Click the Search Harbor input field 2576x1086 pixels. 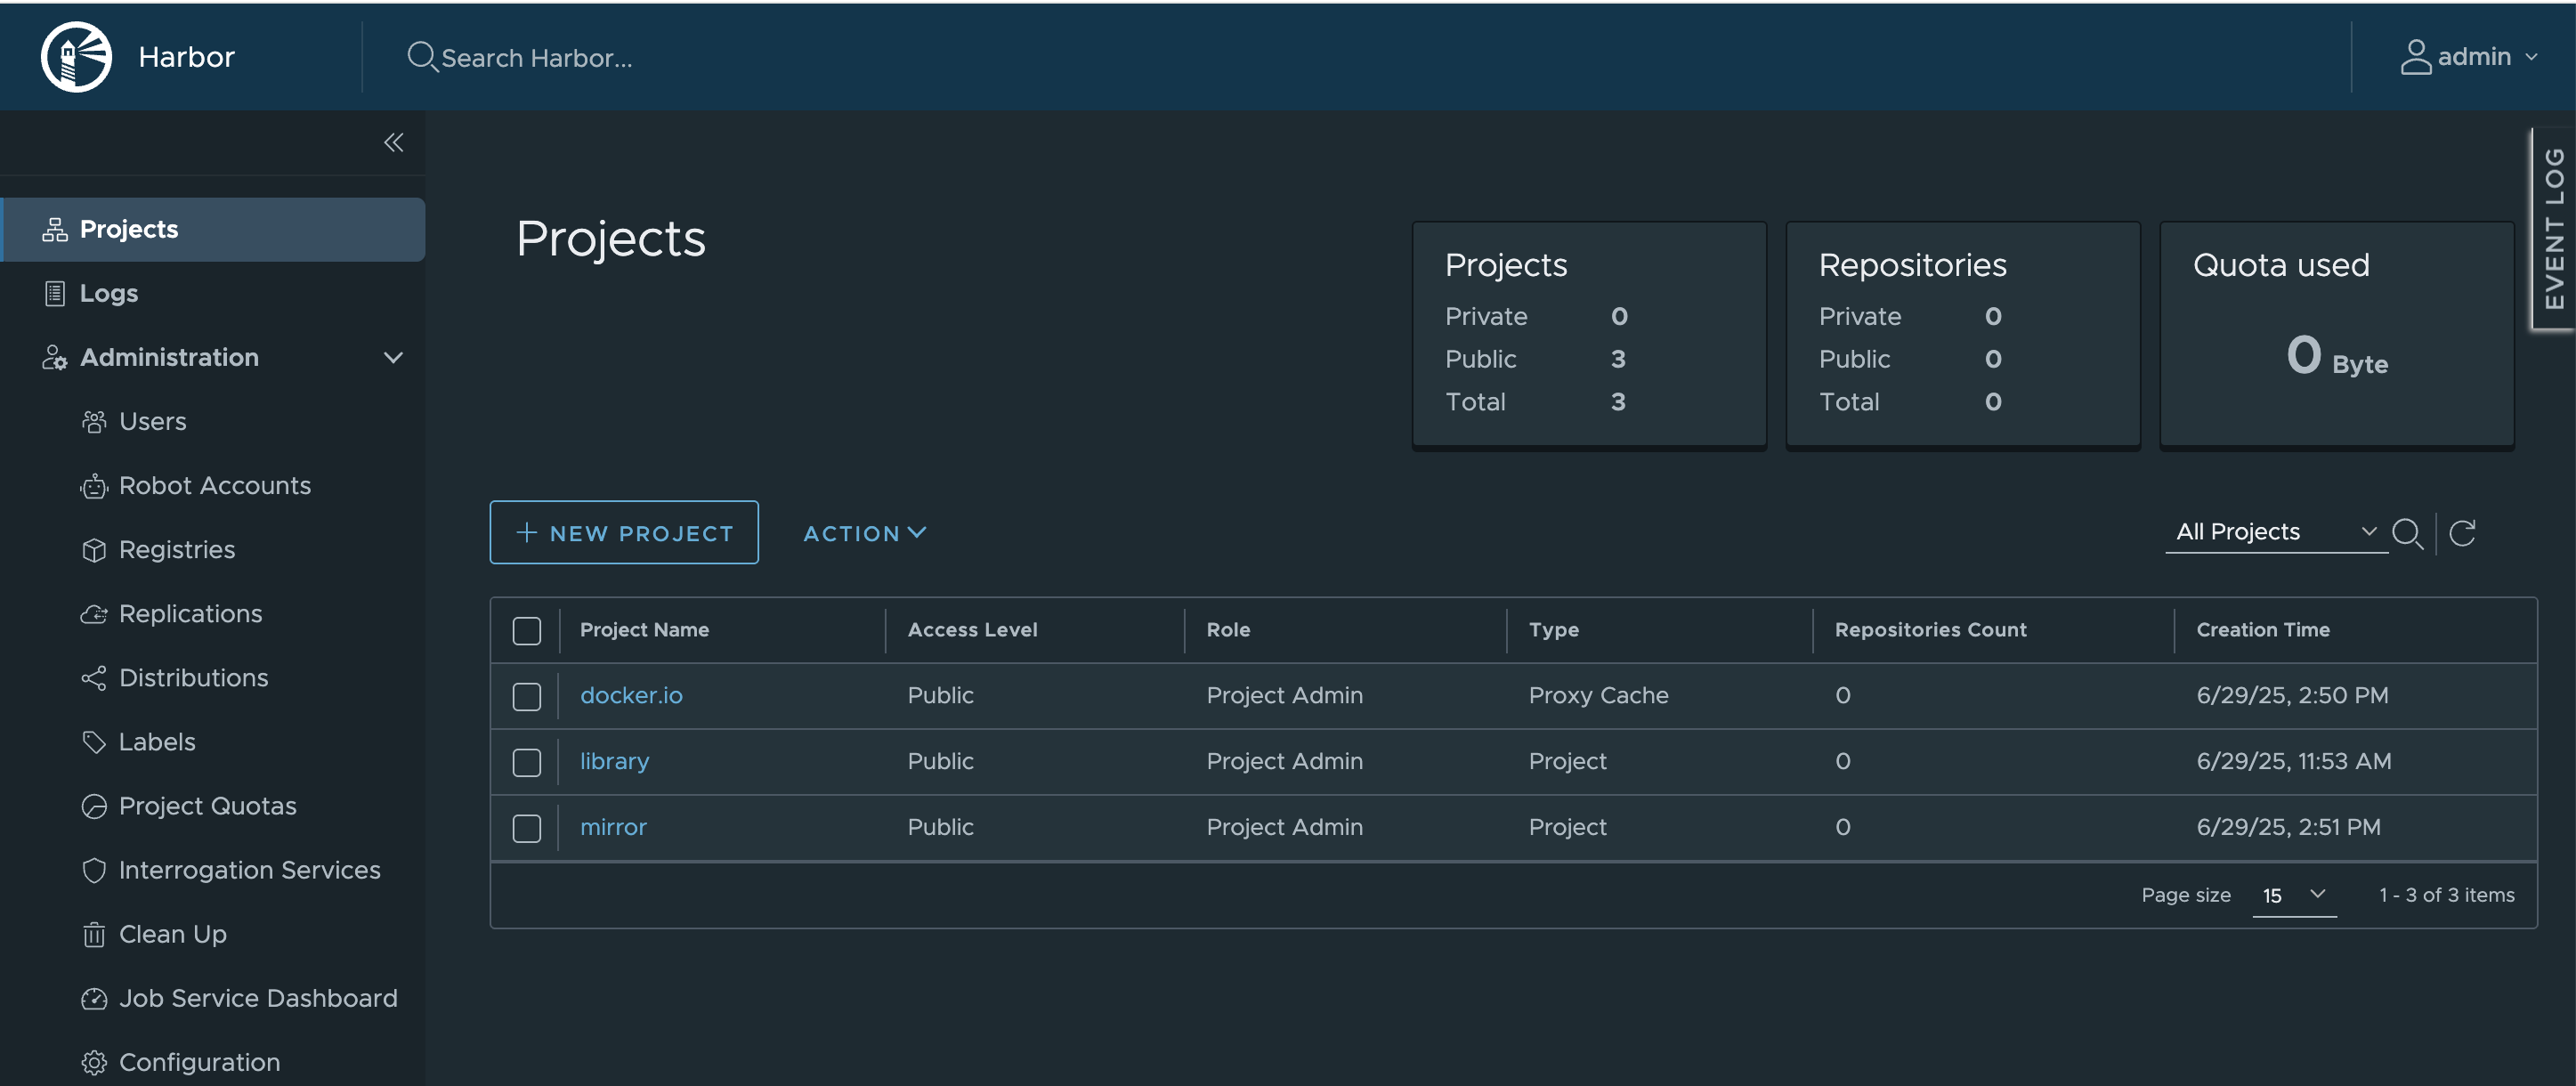click(x=536, y=58)
